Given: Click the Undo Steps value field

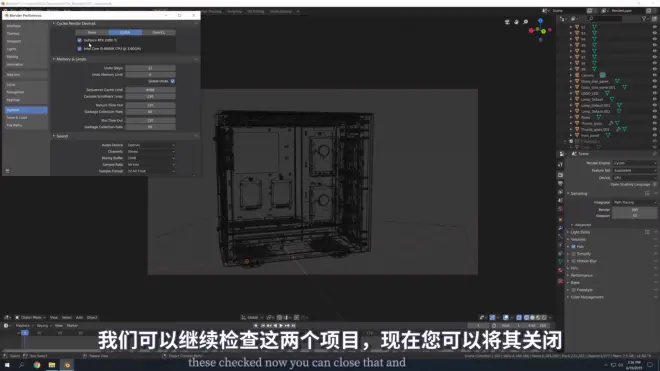Looking at the screenshot, I should click(150, 68).
